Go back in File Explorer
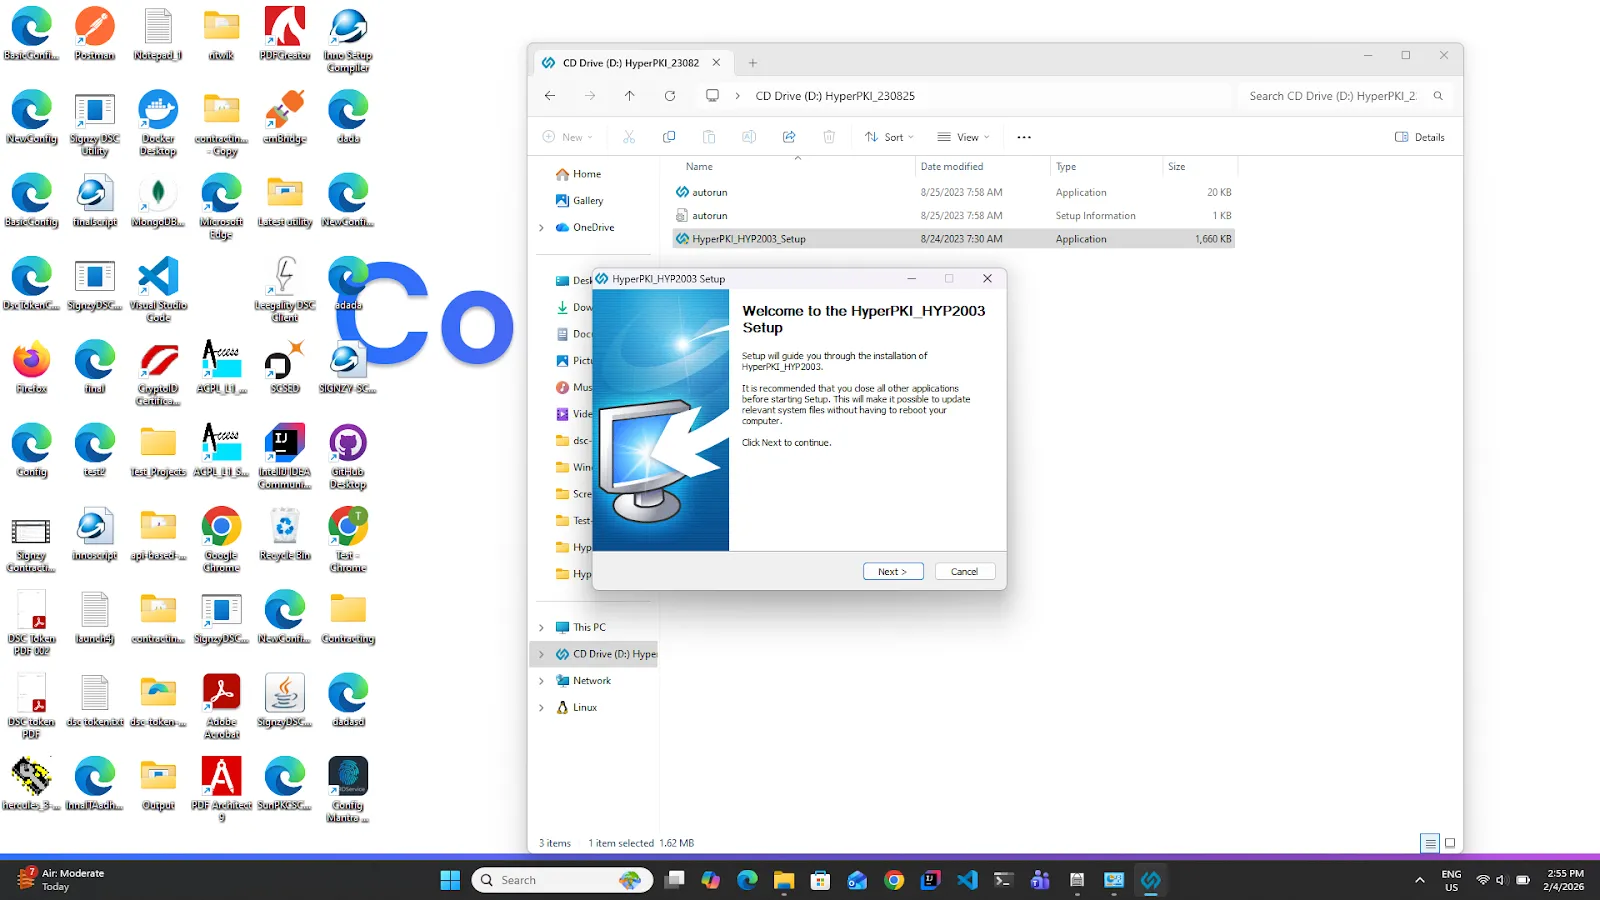1600x900 pixels. pyautogui.click(x=550, y=96)
